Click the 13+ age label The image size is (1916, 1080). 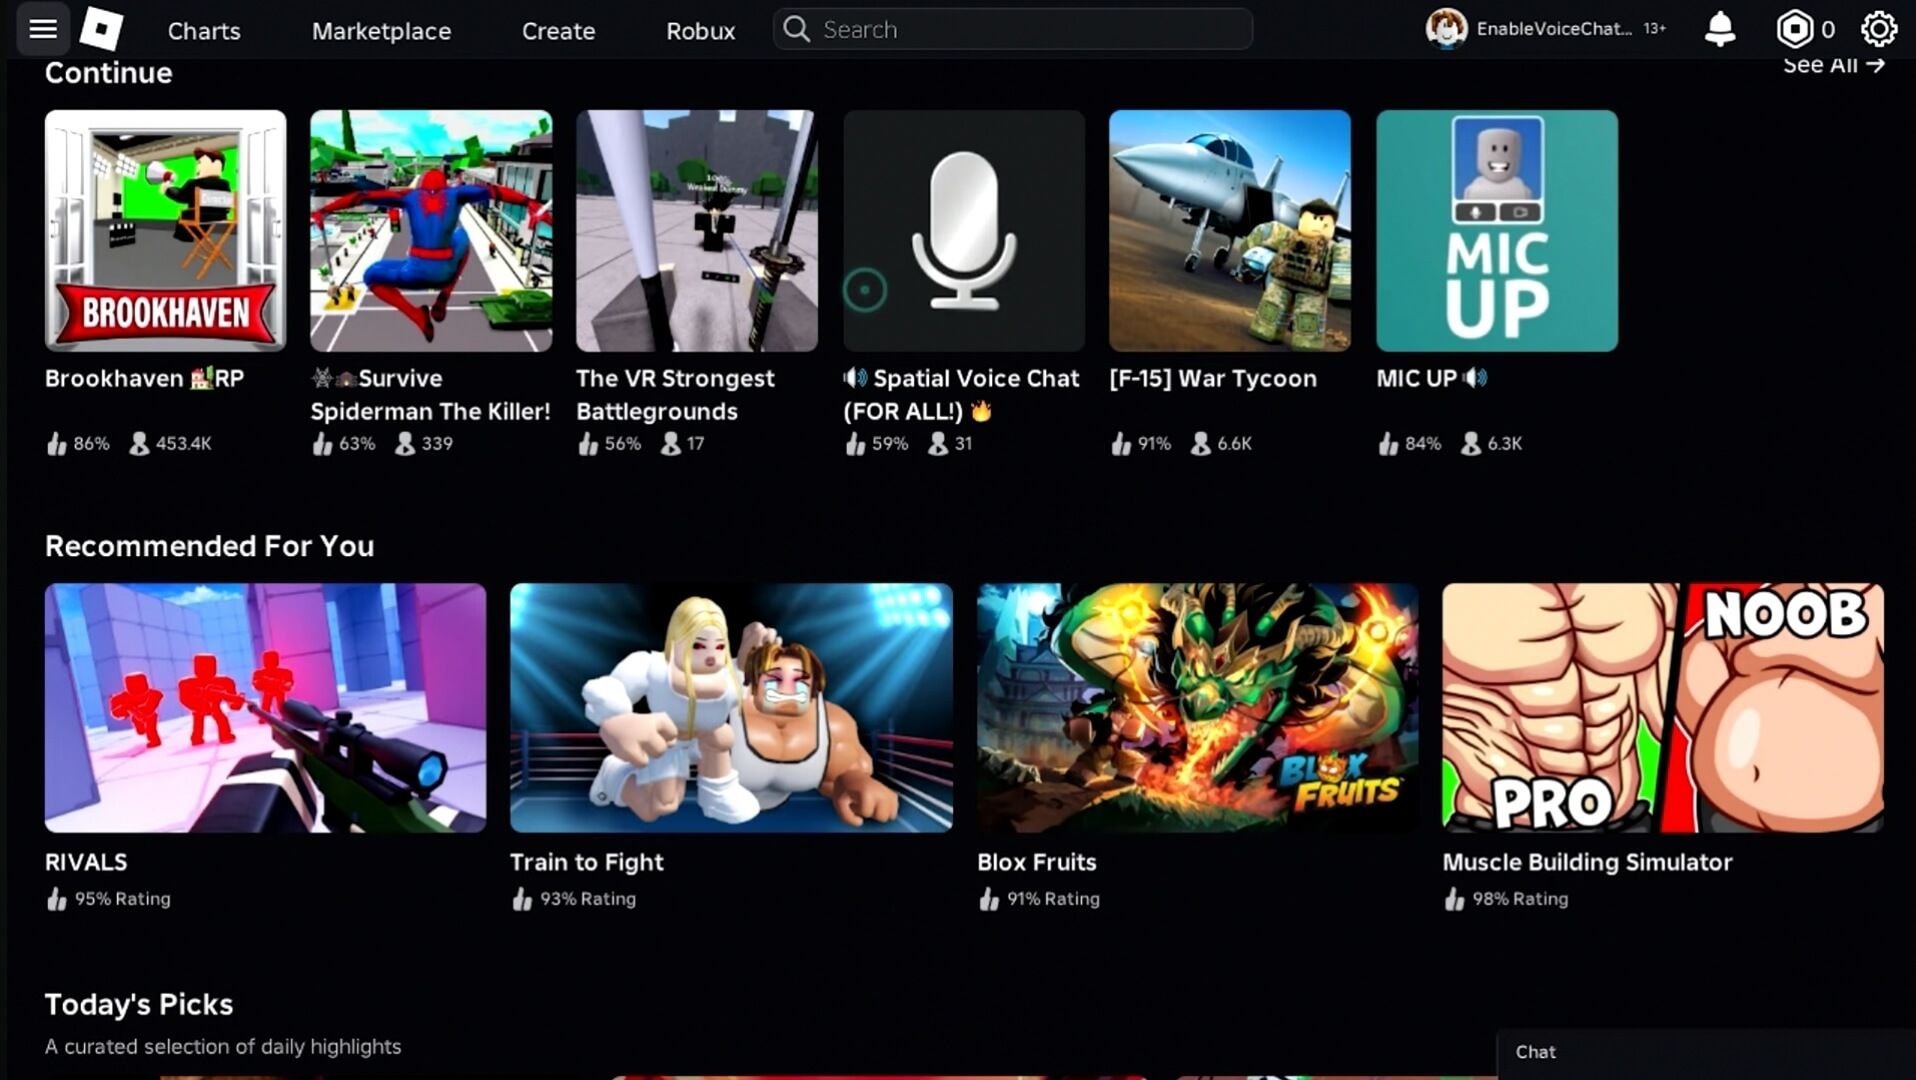1655,29
